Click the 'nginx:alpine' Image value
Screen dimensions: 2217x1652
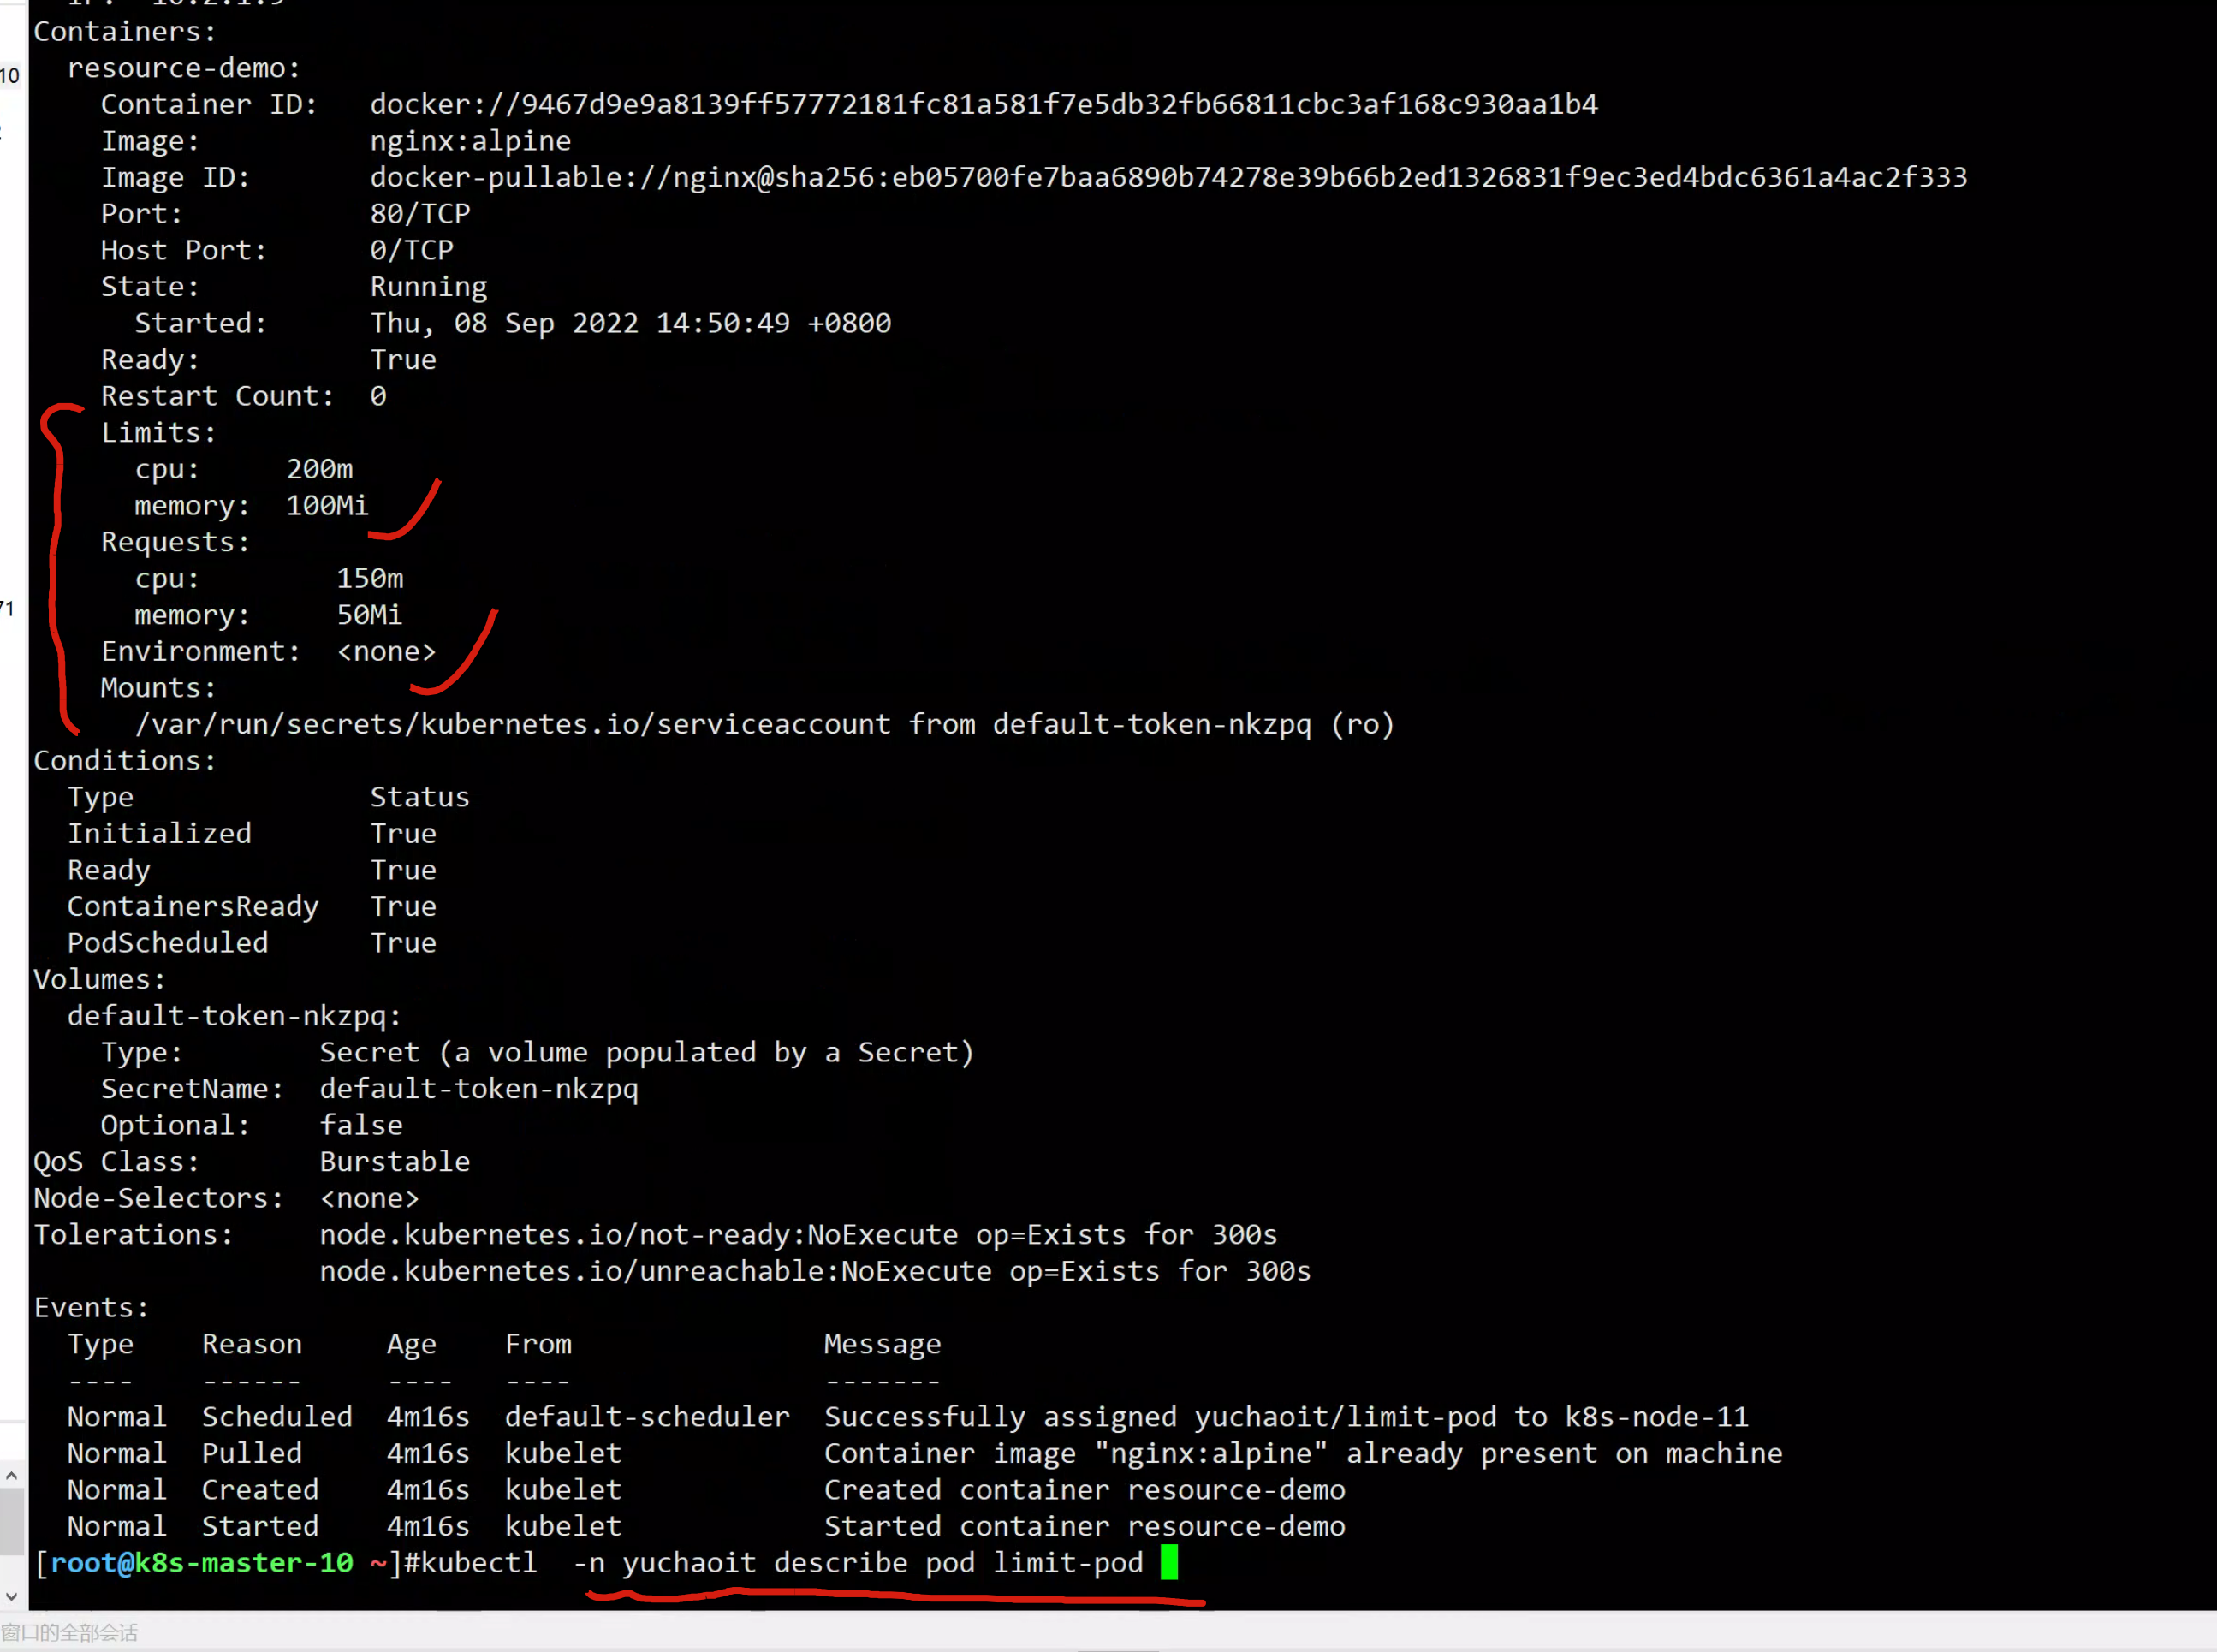pos(470,141)
